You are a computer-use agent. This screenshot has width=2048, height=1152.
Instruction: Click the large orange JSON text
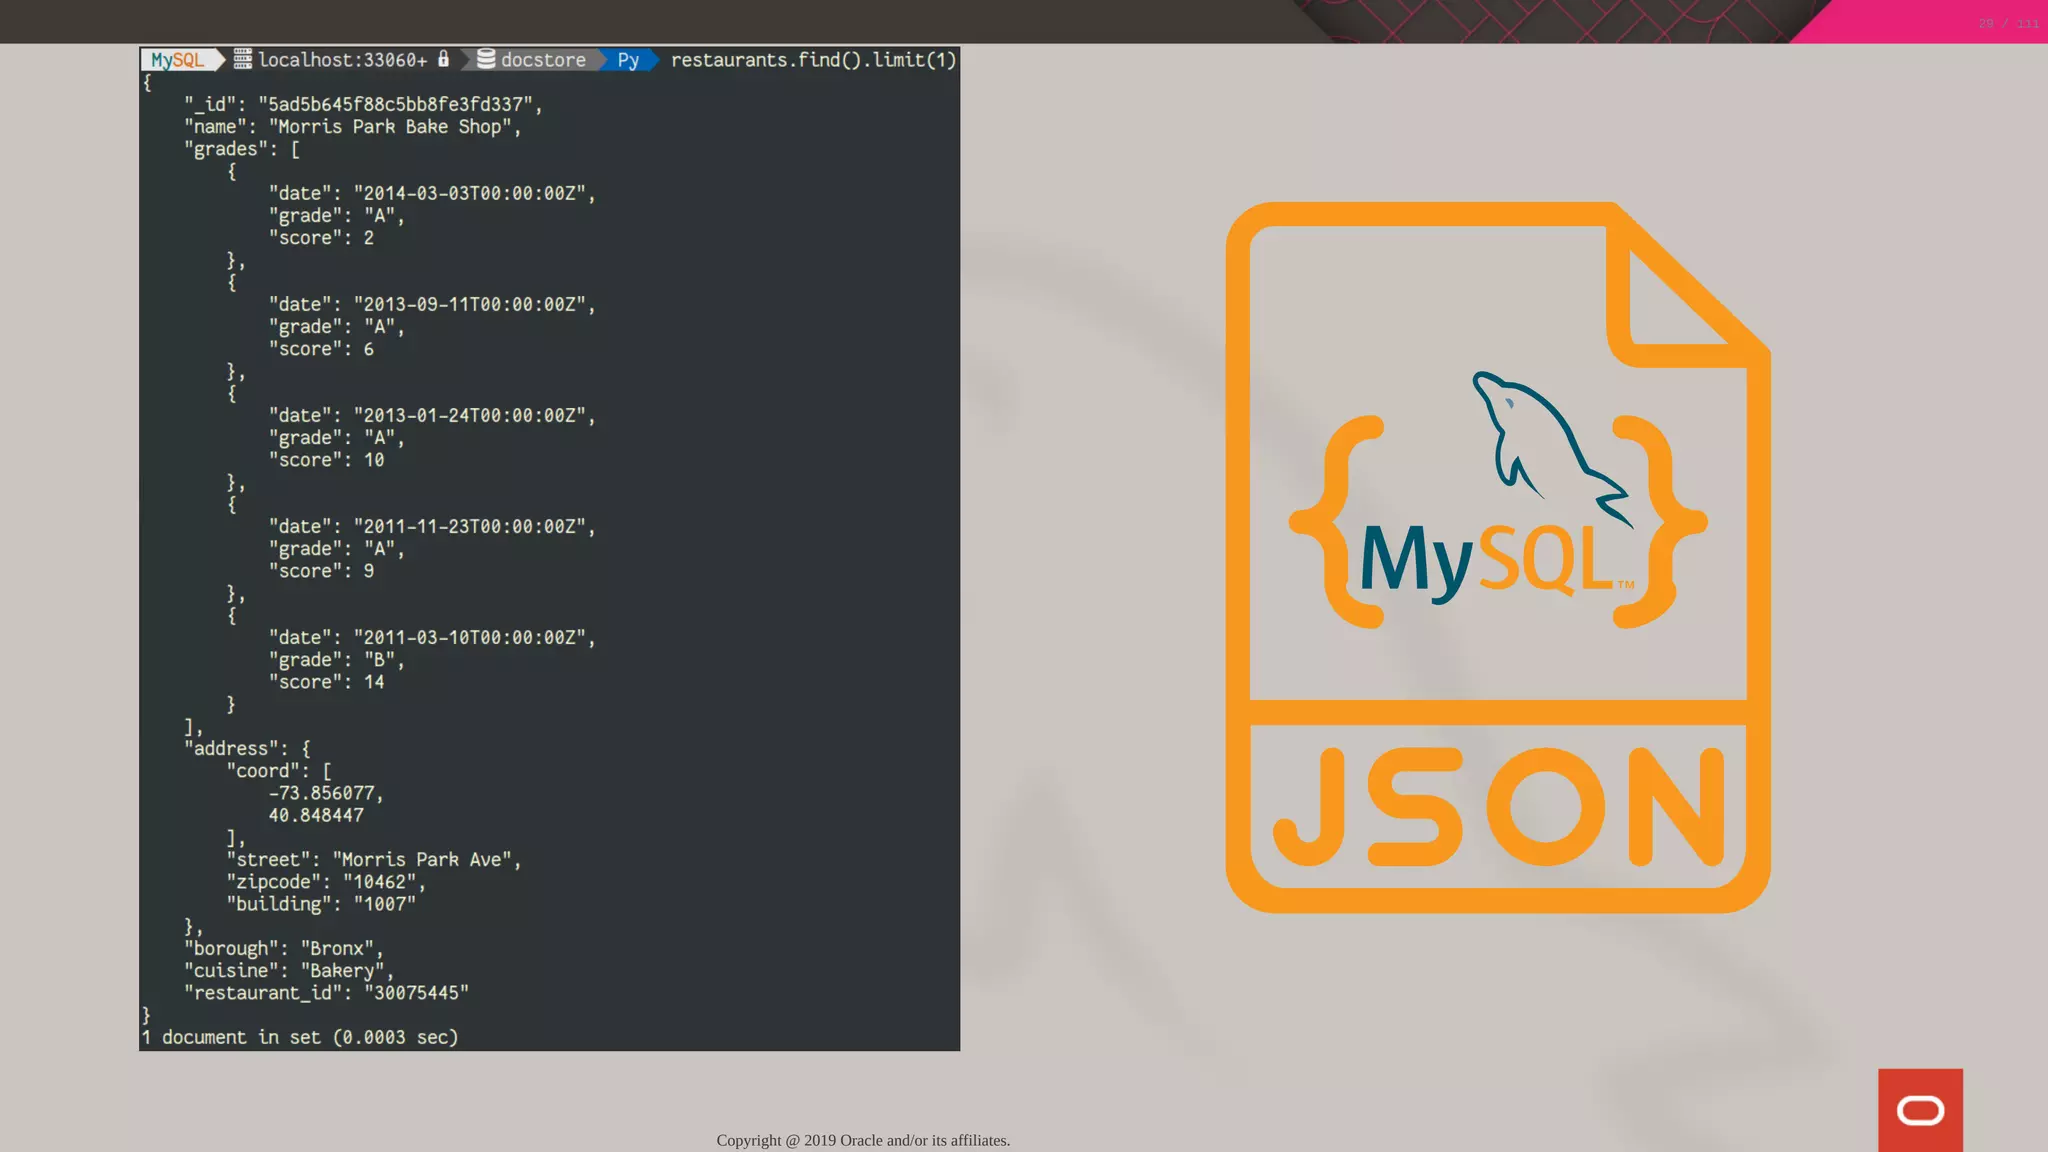point(1498,808)
